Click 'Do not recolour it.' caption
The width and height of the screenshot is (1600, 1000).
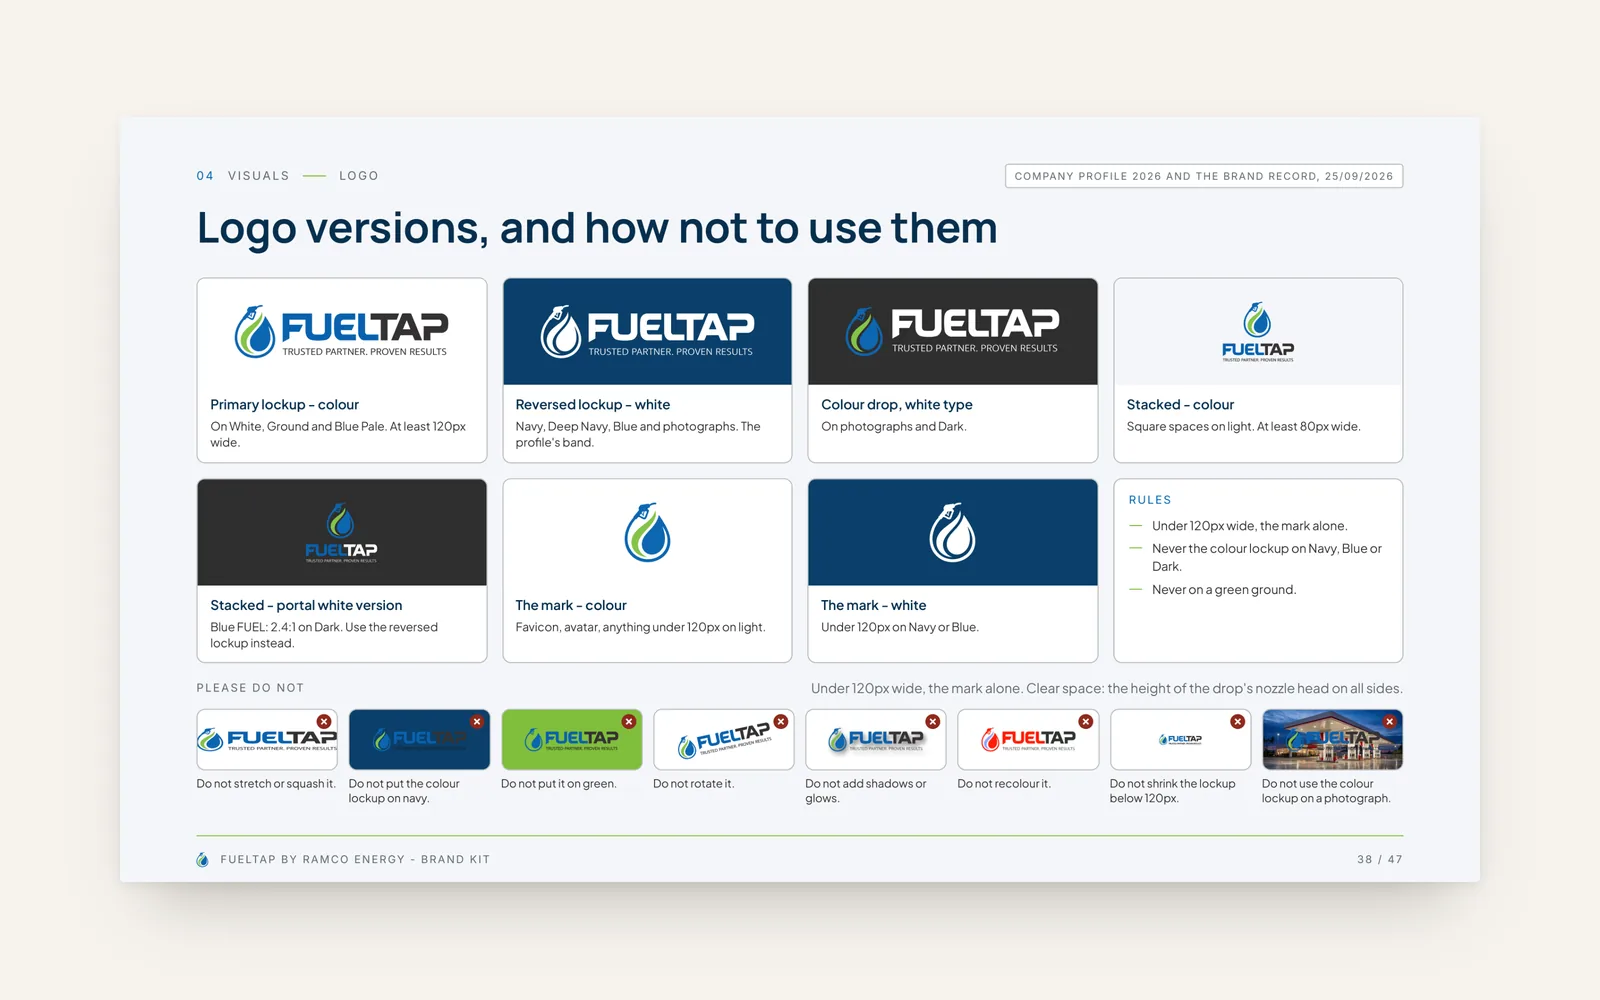(1004, 784)
